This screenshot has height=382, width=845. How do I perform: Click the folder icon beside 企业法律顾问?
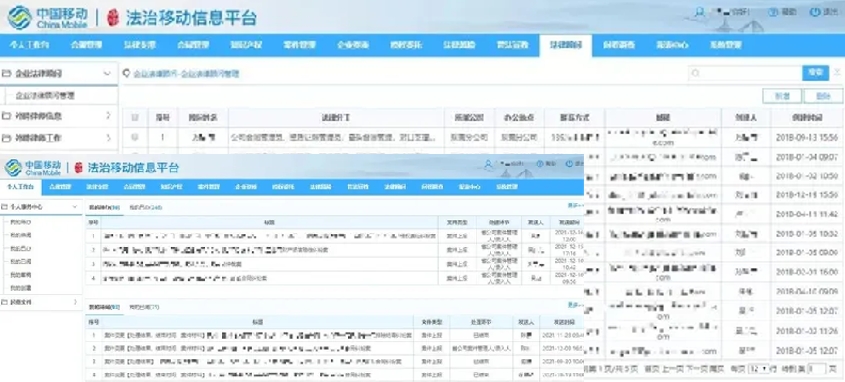[x=6, y=73]
